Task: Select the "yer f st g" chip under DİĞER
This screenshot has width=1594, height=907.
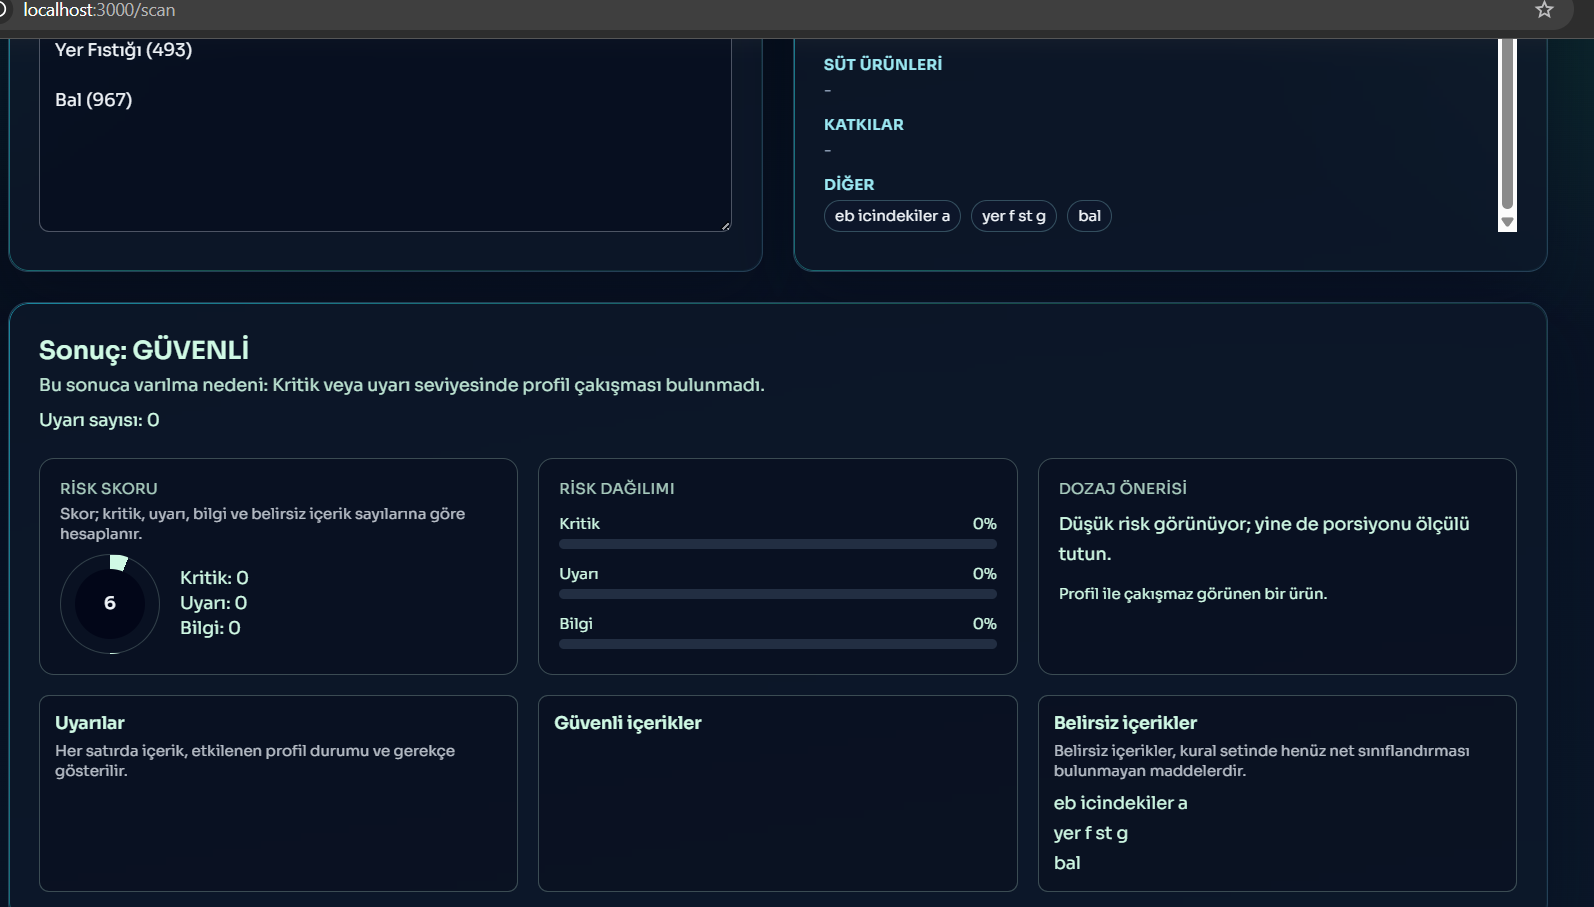Action: point(1013,216)
